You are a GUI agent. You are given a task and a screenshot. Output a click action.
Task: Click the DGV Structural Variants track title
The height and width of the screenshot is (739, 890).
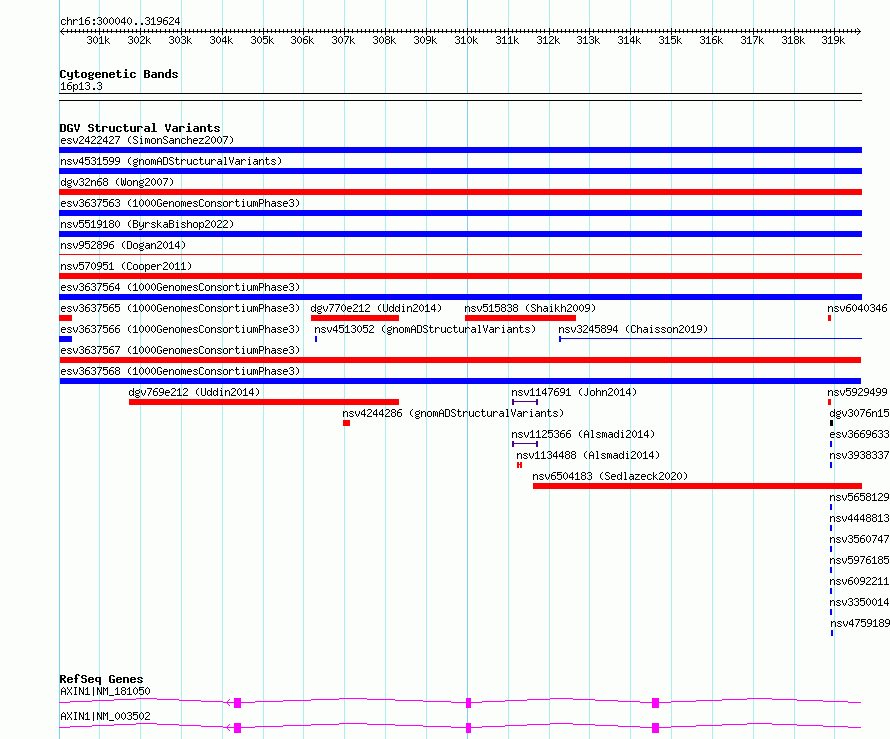click(x=139, y=128)
